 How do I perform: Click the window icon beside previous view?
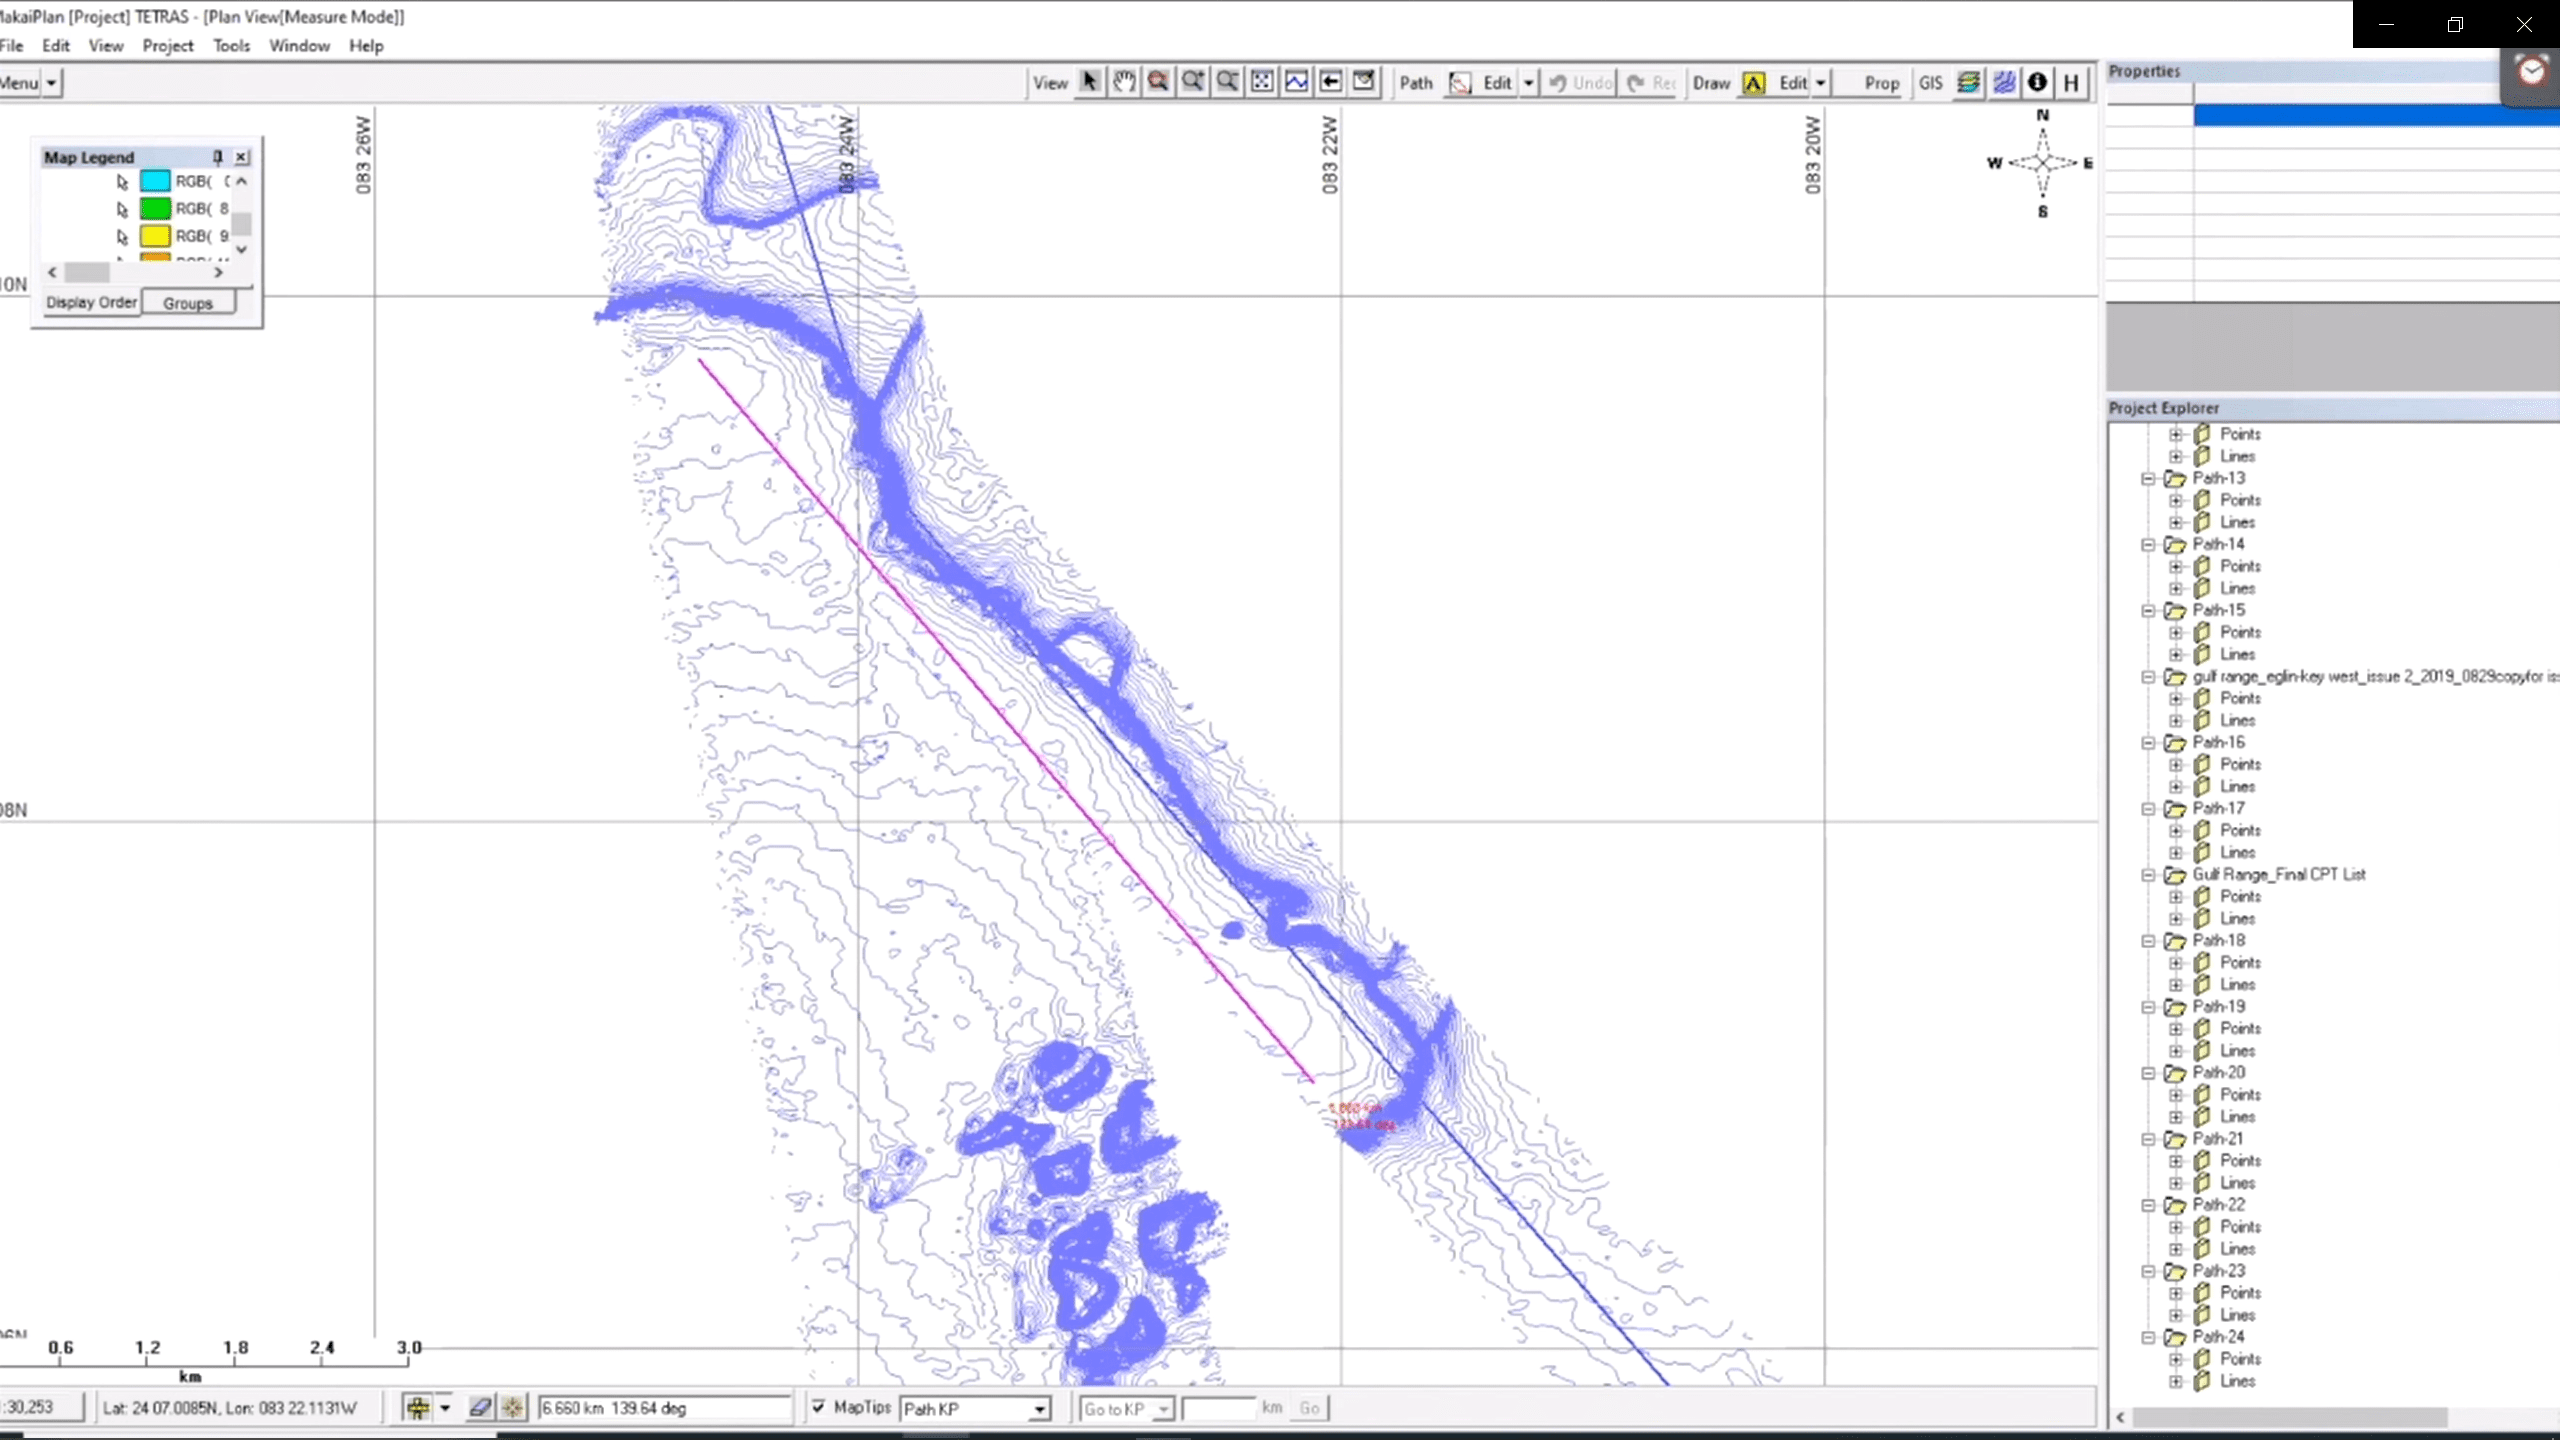(x=1364, y=82)
